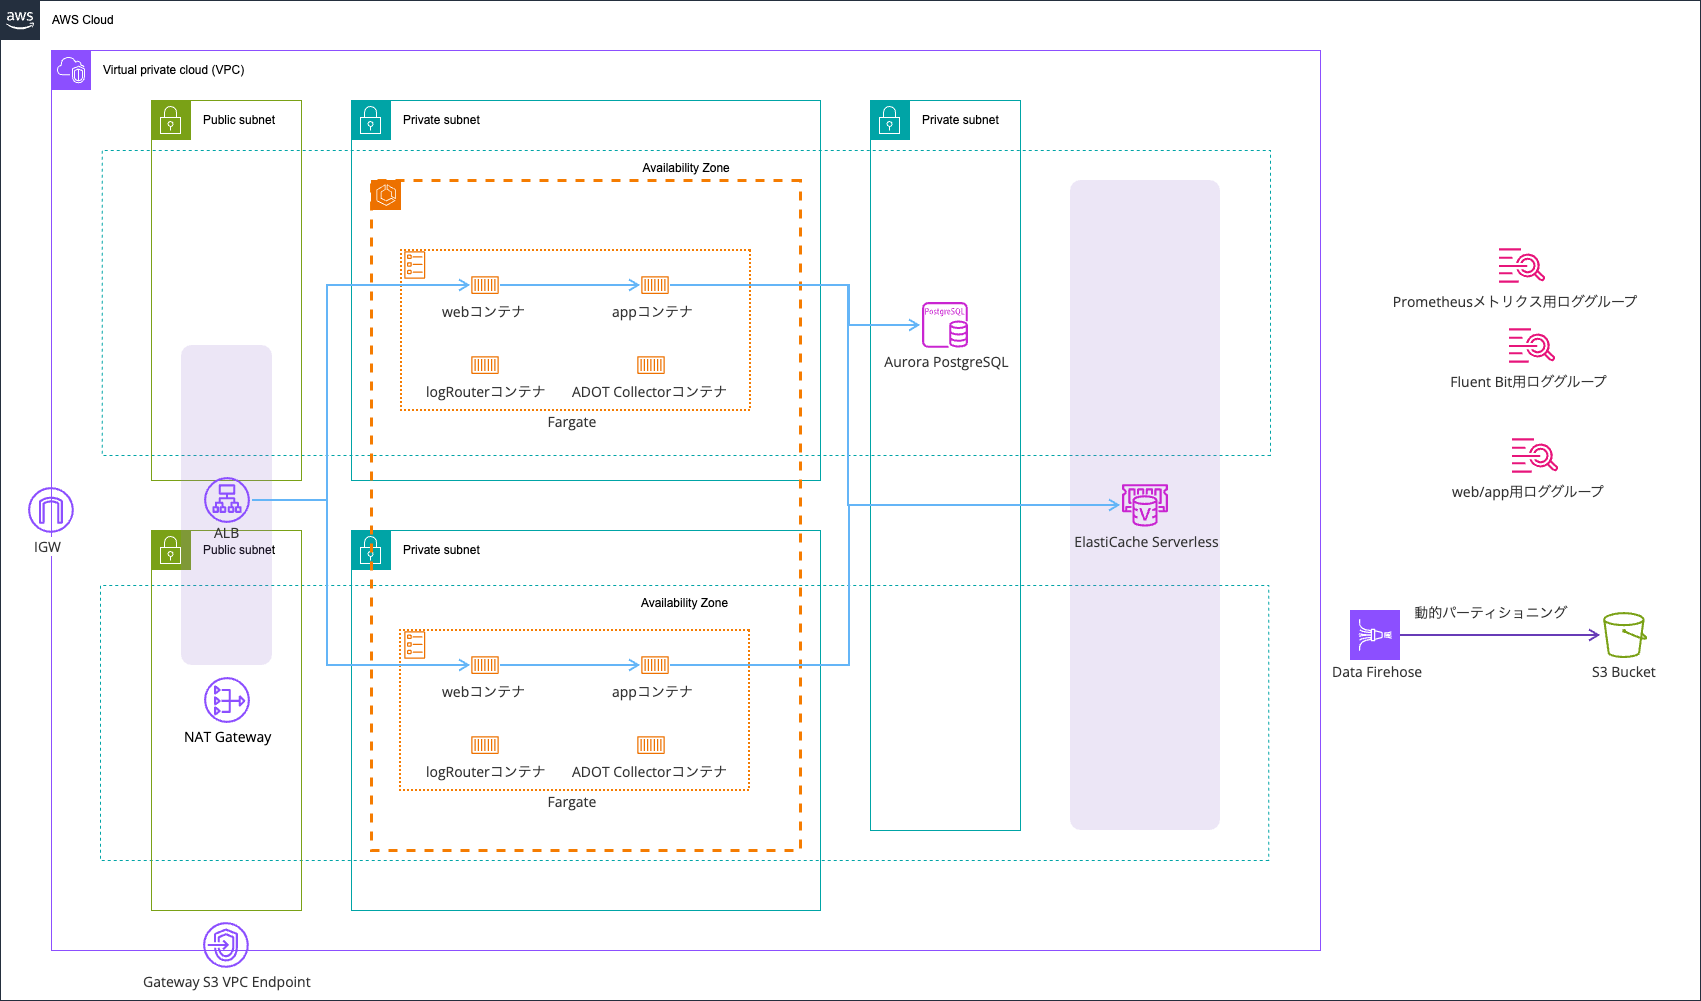Click the 動的パーティショニング label text
This screenshot has width=1701, height=1001.
[1489, 611]
